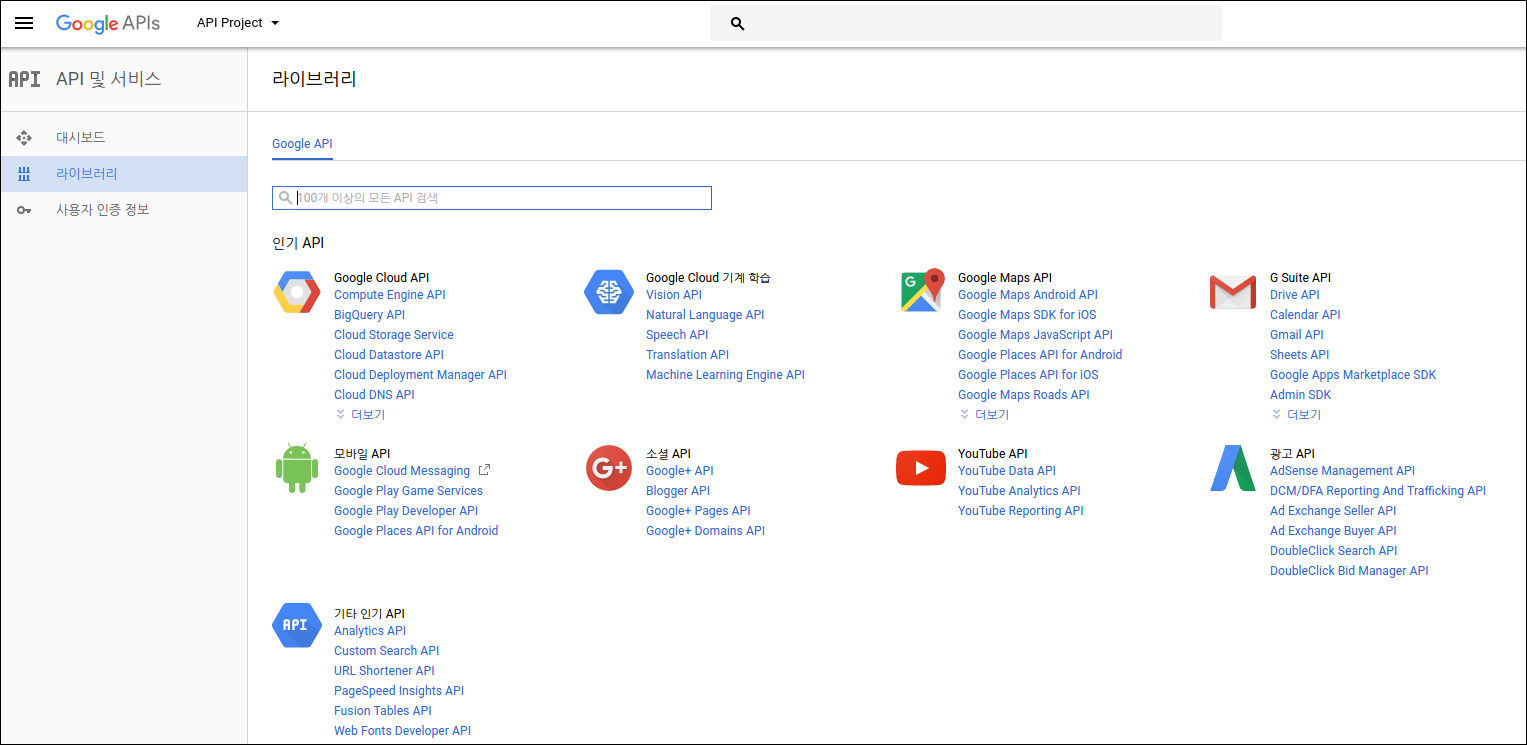Open the hamburger navigation menu

coord(24,23)
